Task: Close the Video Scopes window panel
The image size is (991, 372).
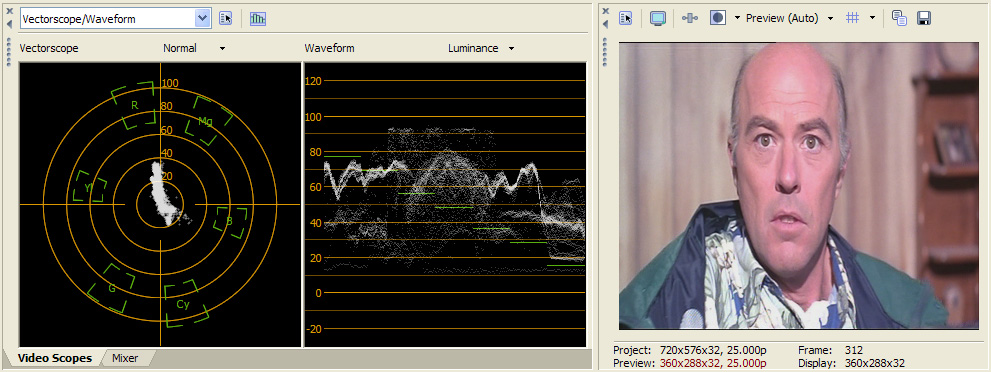Action: click(x=9, y=11)
